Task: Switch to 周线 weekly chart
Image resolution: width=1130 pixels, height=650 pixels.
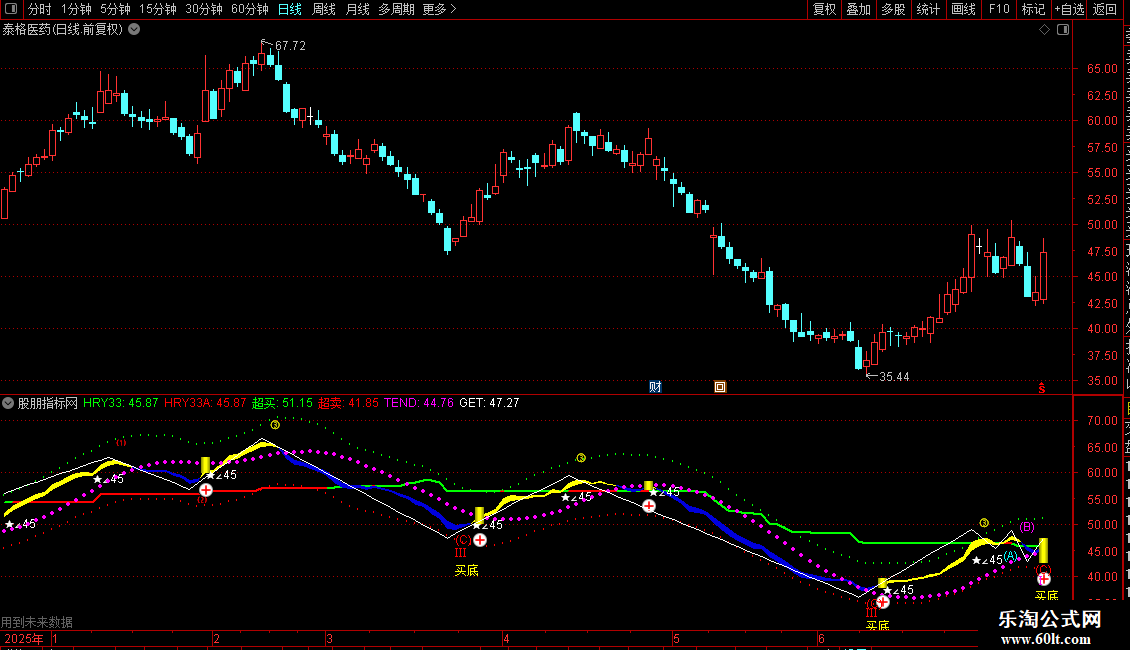Action: [324, 9]
